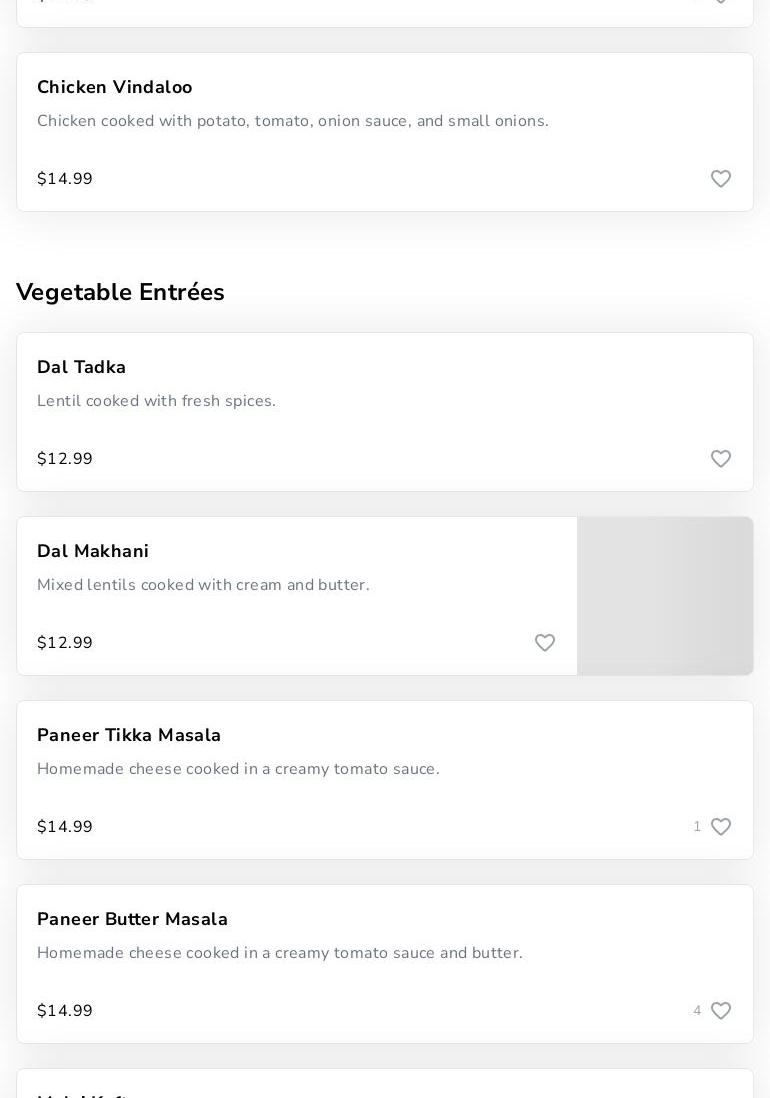Image resolution: width=770 pixels, height=1098 pixels.
Task: Favorite the Chicken Vindaloo dish with heart icon
Action: pyautogui.click(x=721, y=179)
